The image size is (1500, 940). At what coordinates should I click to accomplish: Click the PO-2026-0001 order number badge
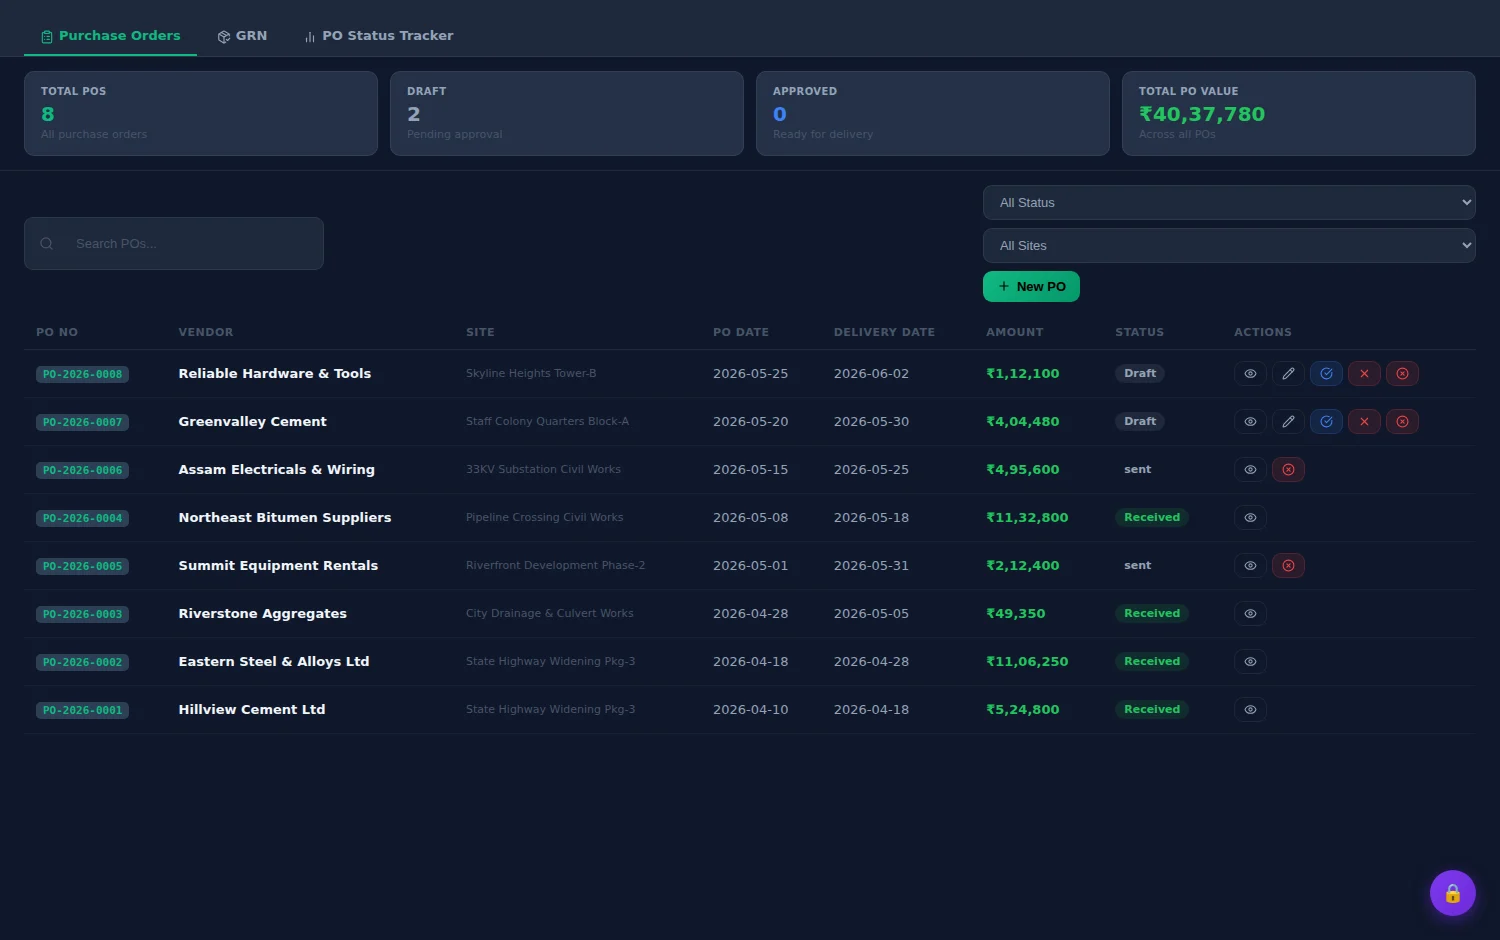click(x=82, y=710)
